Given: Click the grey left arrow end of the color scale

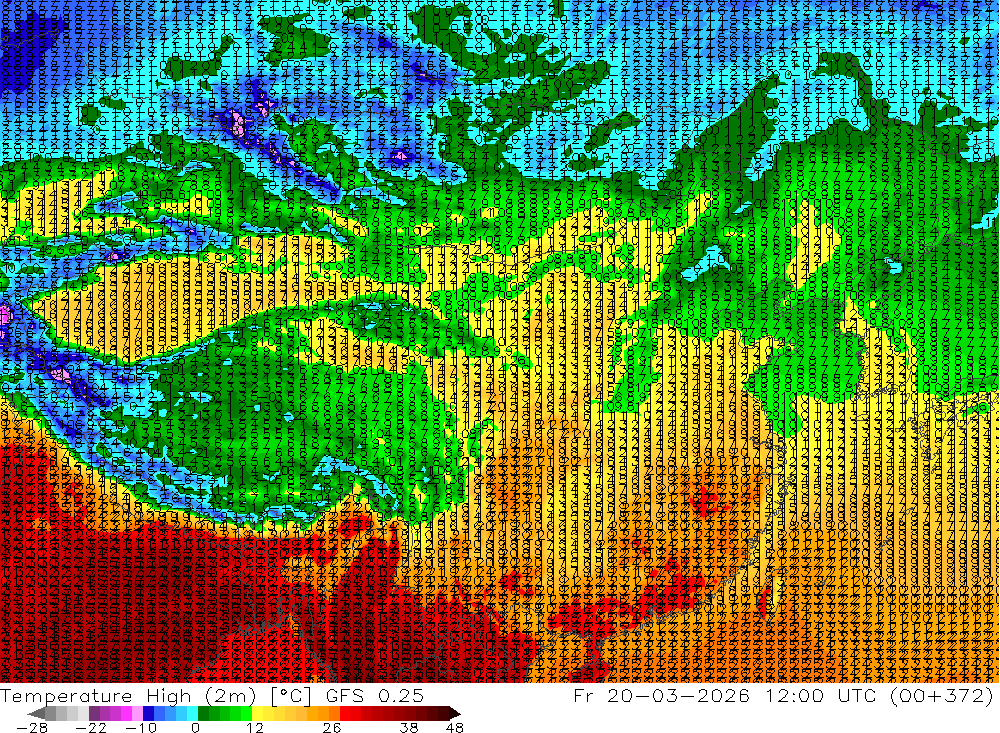Looking at the screenshot, I should [37, 713].
